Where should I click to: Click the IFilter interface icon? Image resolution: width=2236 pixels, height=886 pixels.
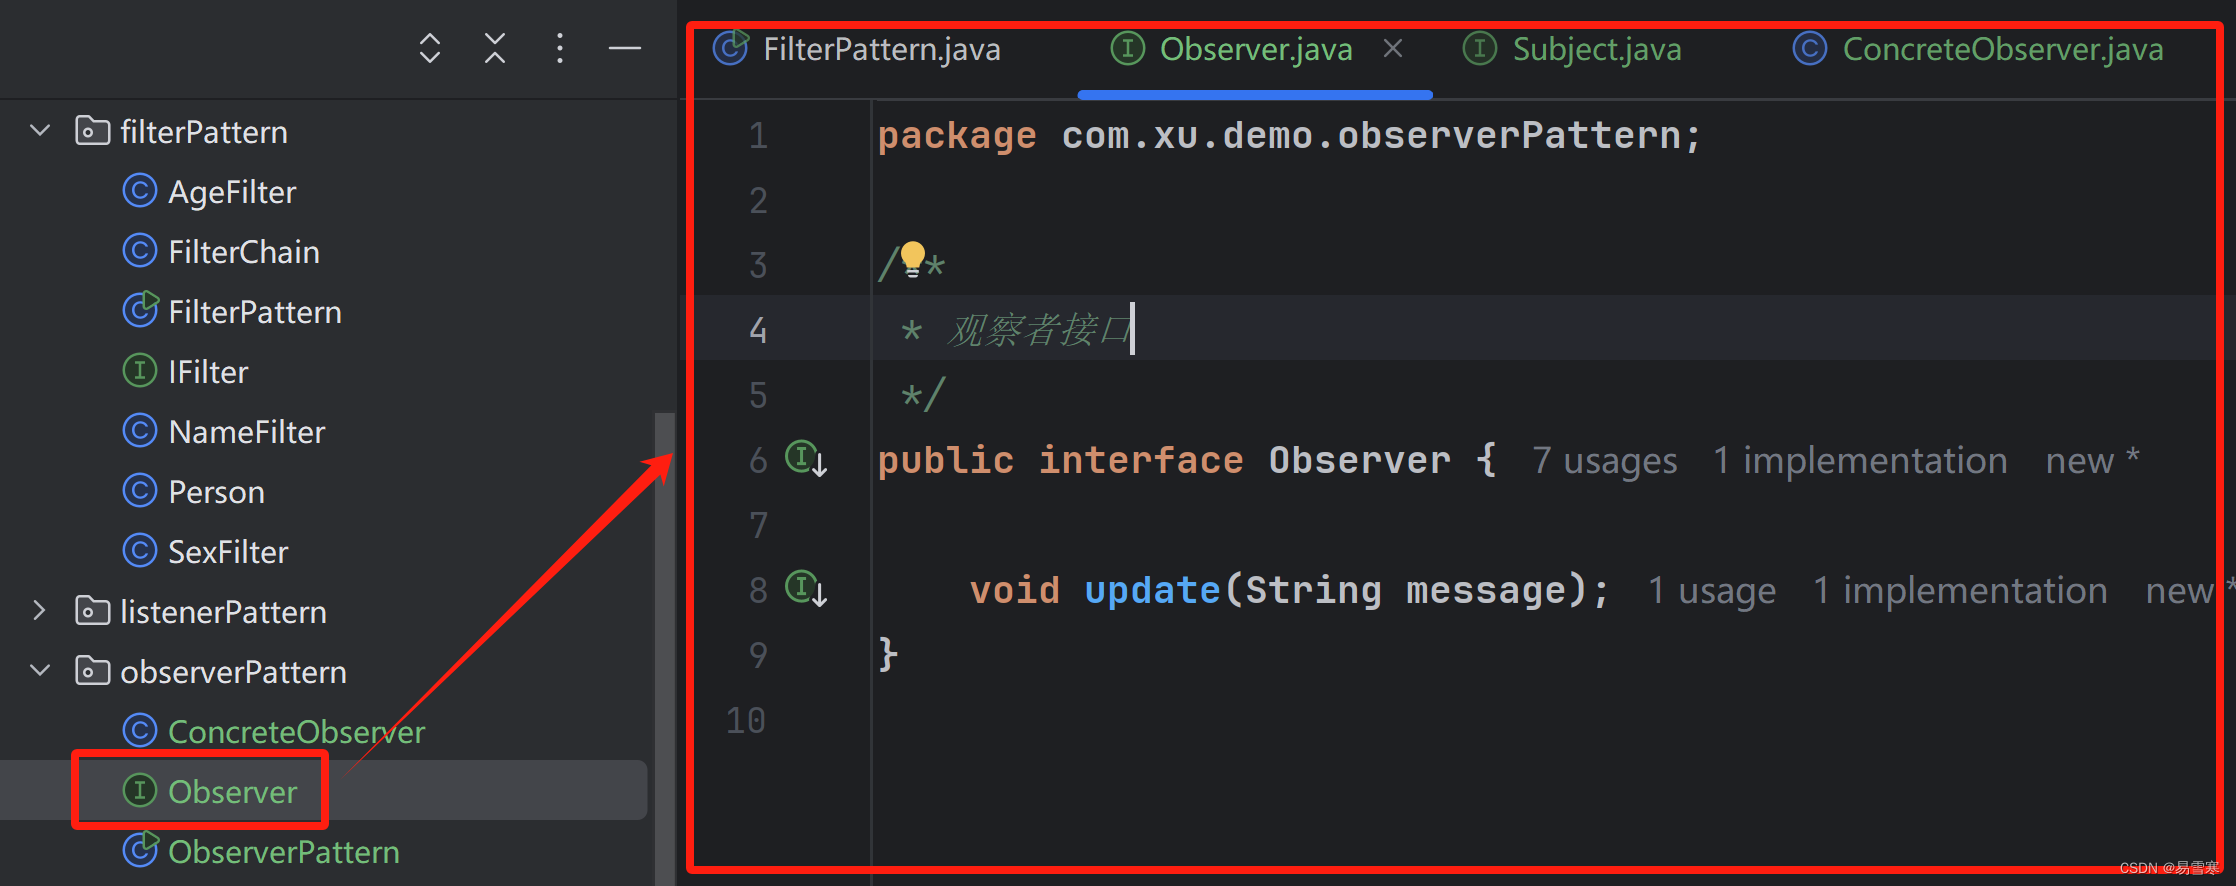coord(140,371)
